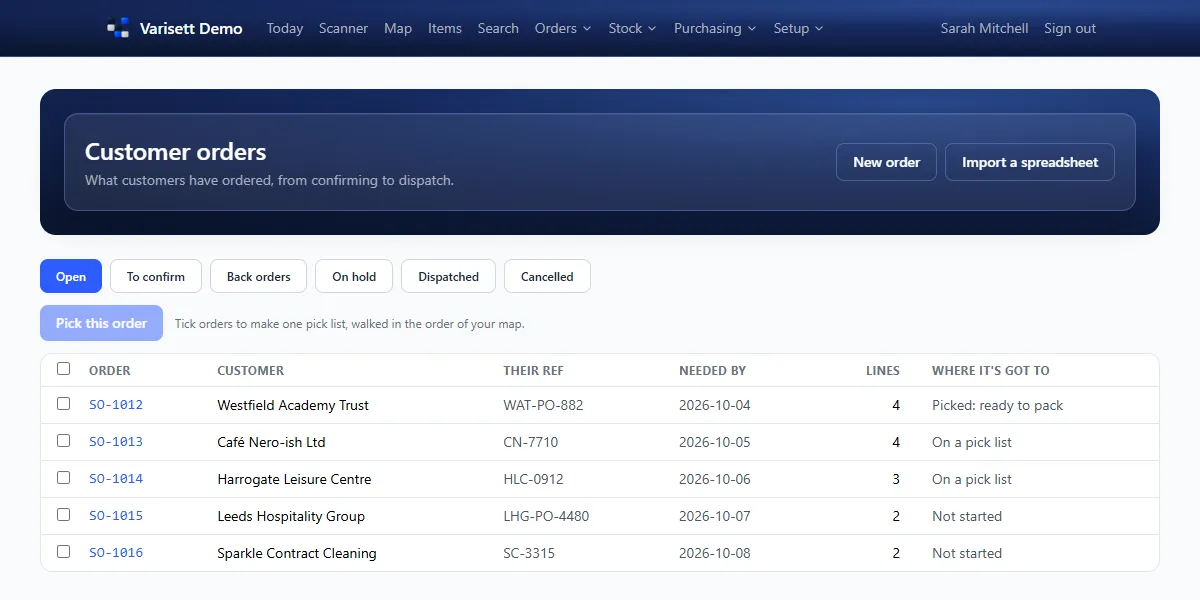
Task: Open order SO-1016 link
Action: [116, 553]
